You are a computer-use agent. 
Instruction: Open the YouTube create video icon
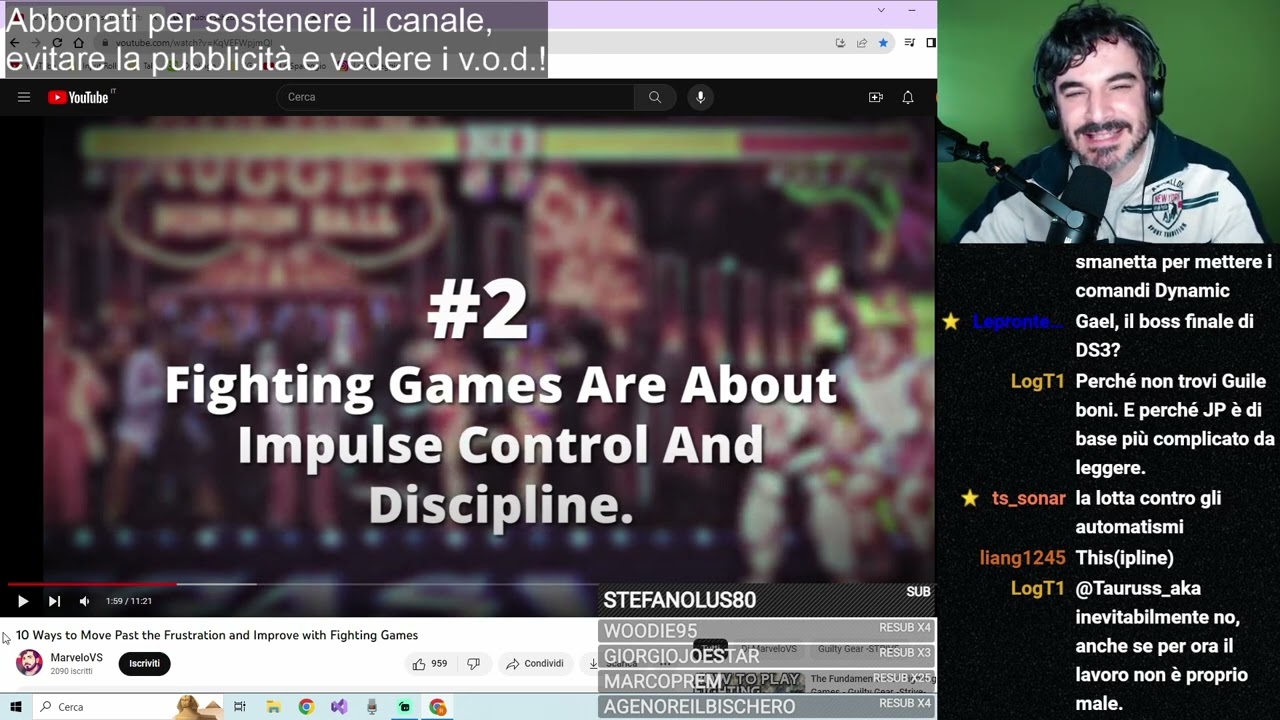coord(876,97)
